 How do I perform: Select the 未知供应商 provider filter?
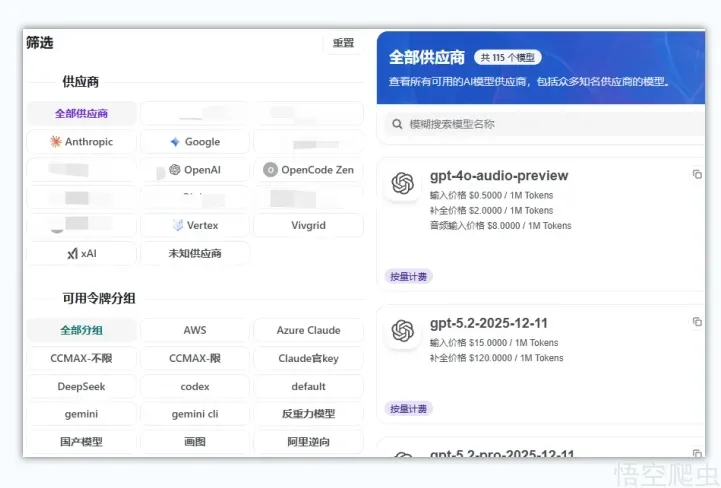click(195, 253)
